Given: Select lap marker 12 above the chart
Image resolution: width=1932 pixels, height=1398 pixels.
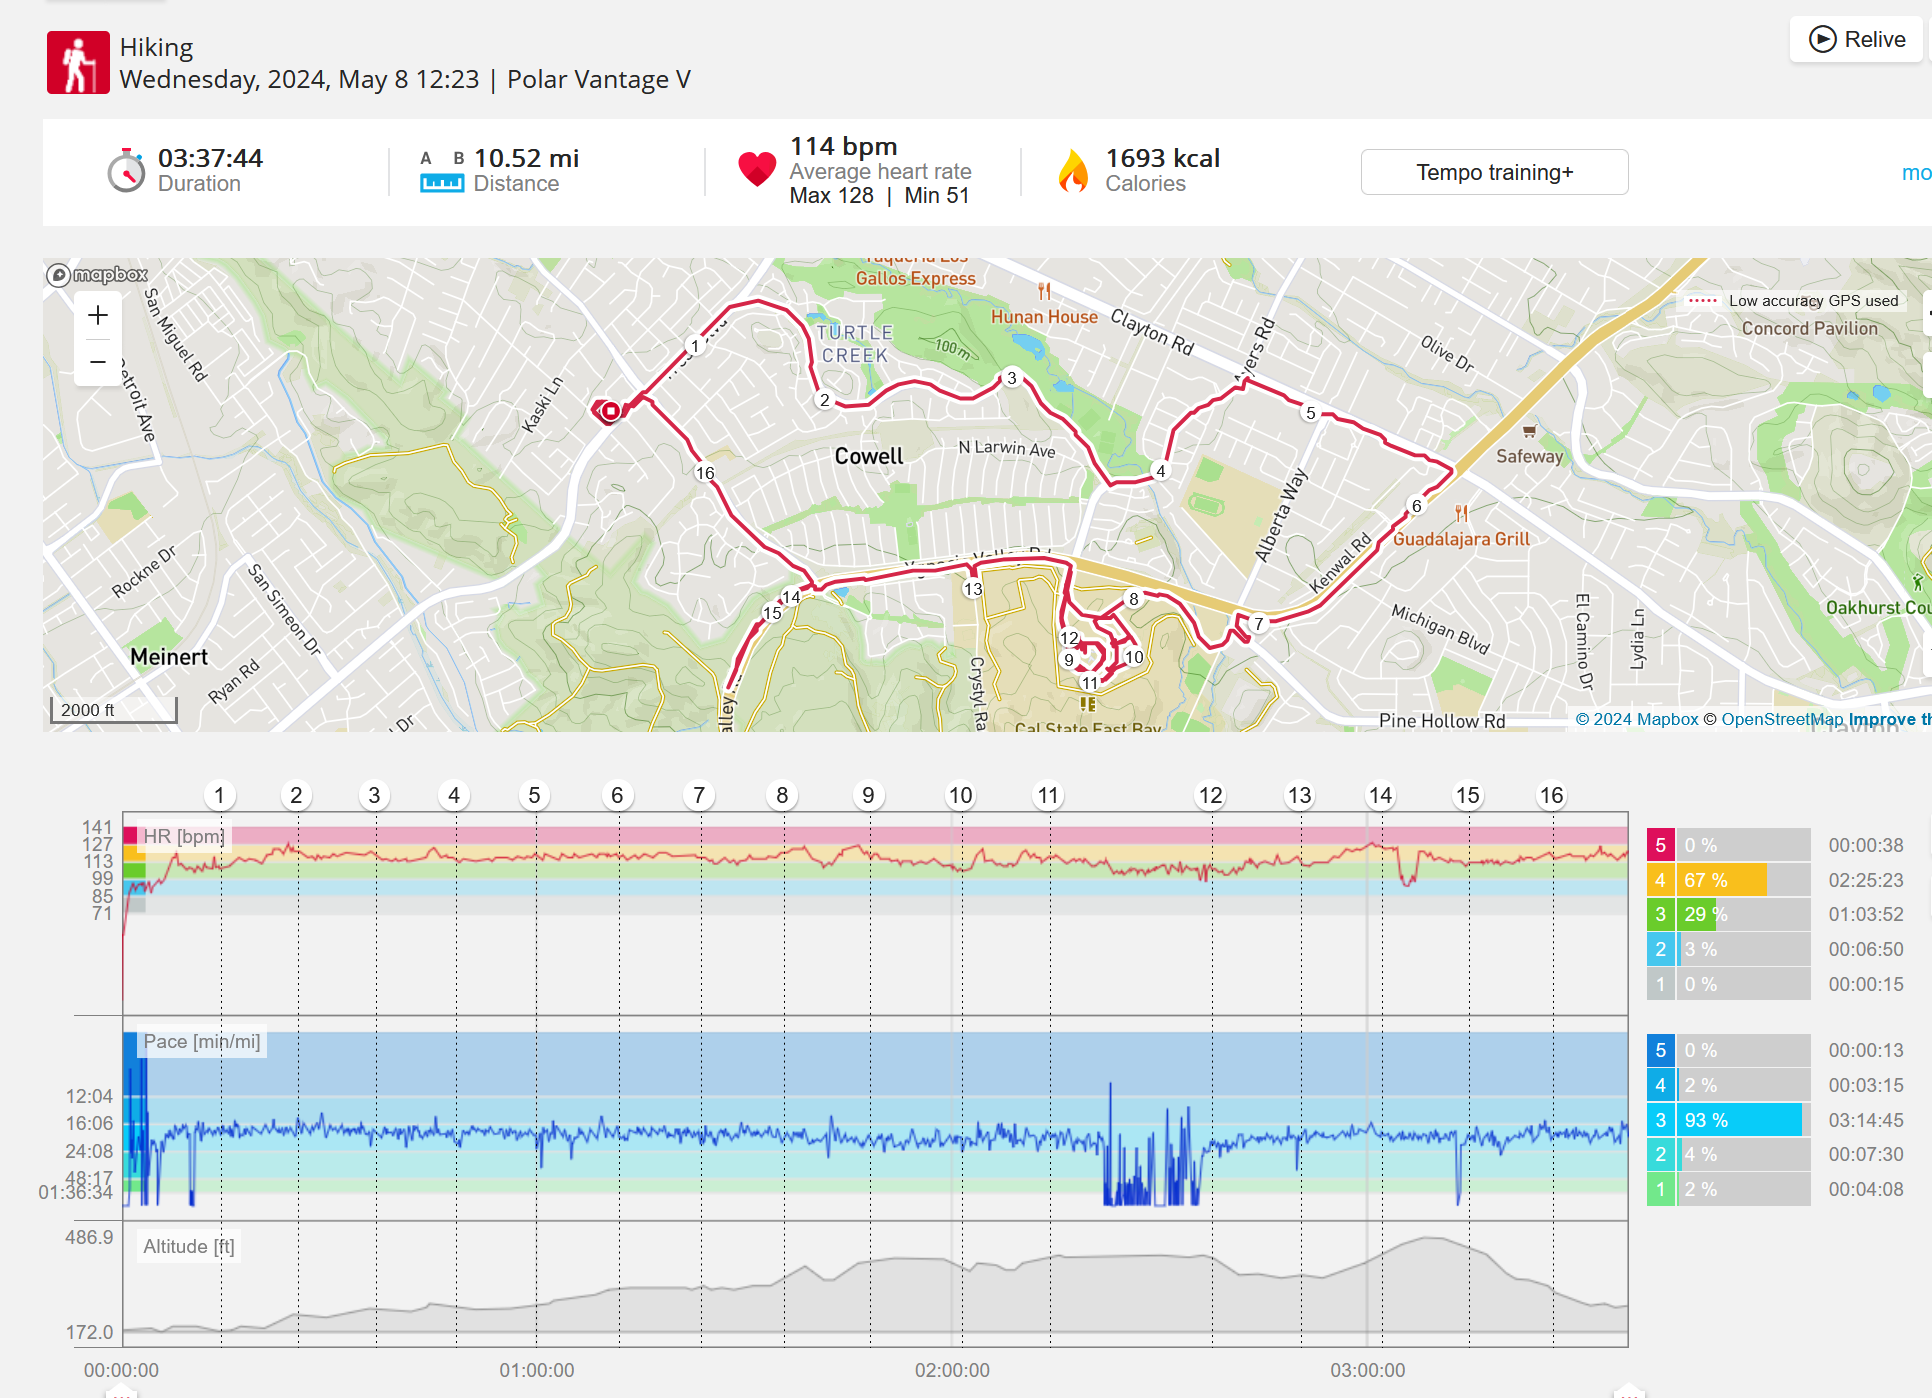Looking at the screenshot, I should click(x=1210, y=795).
